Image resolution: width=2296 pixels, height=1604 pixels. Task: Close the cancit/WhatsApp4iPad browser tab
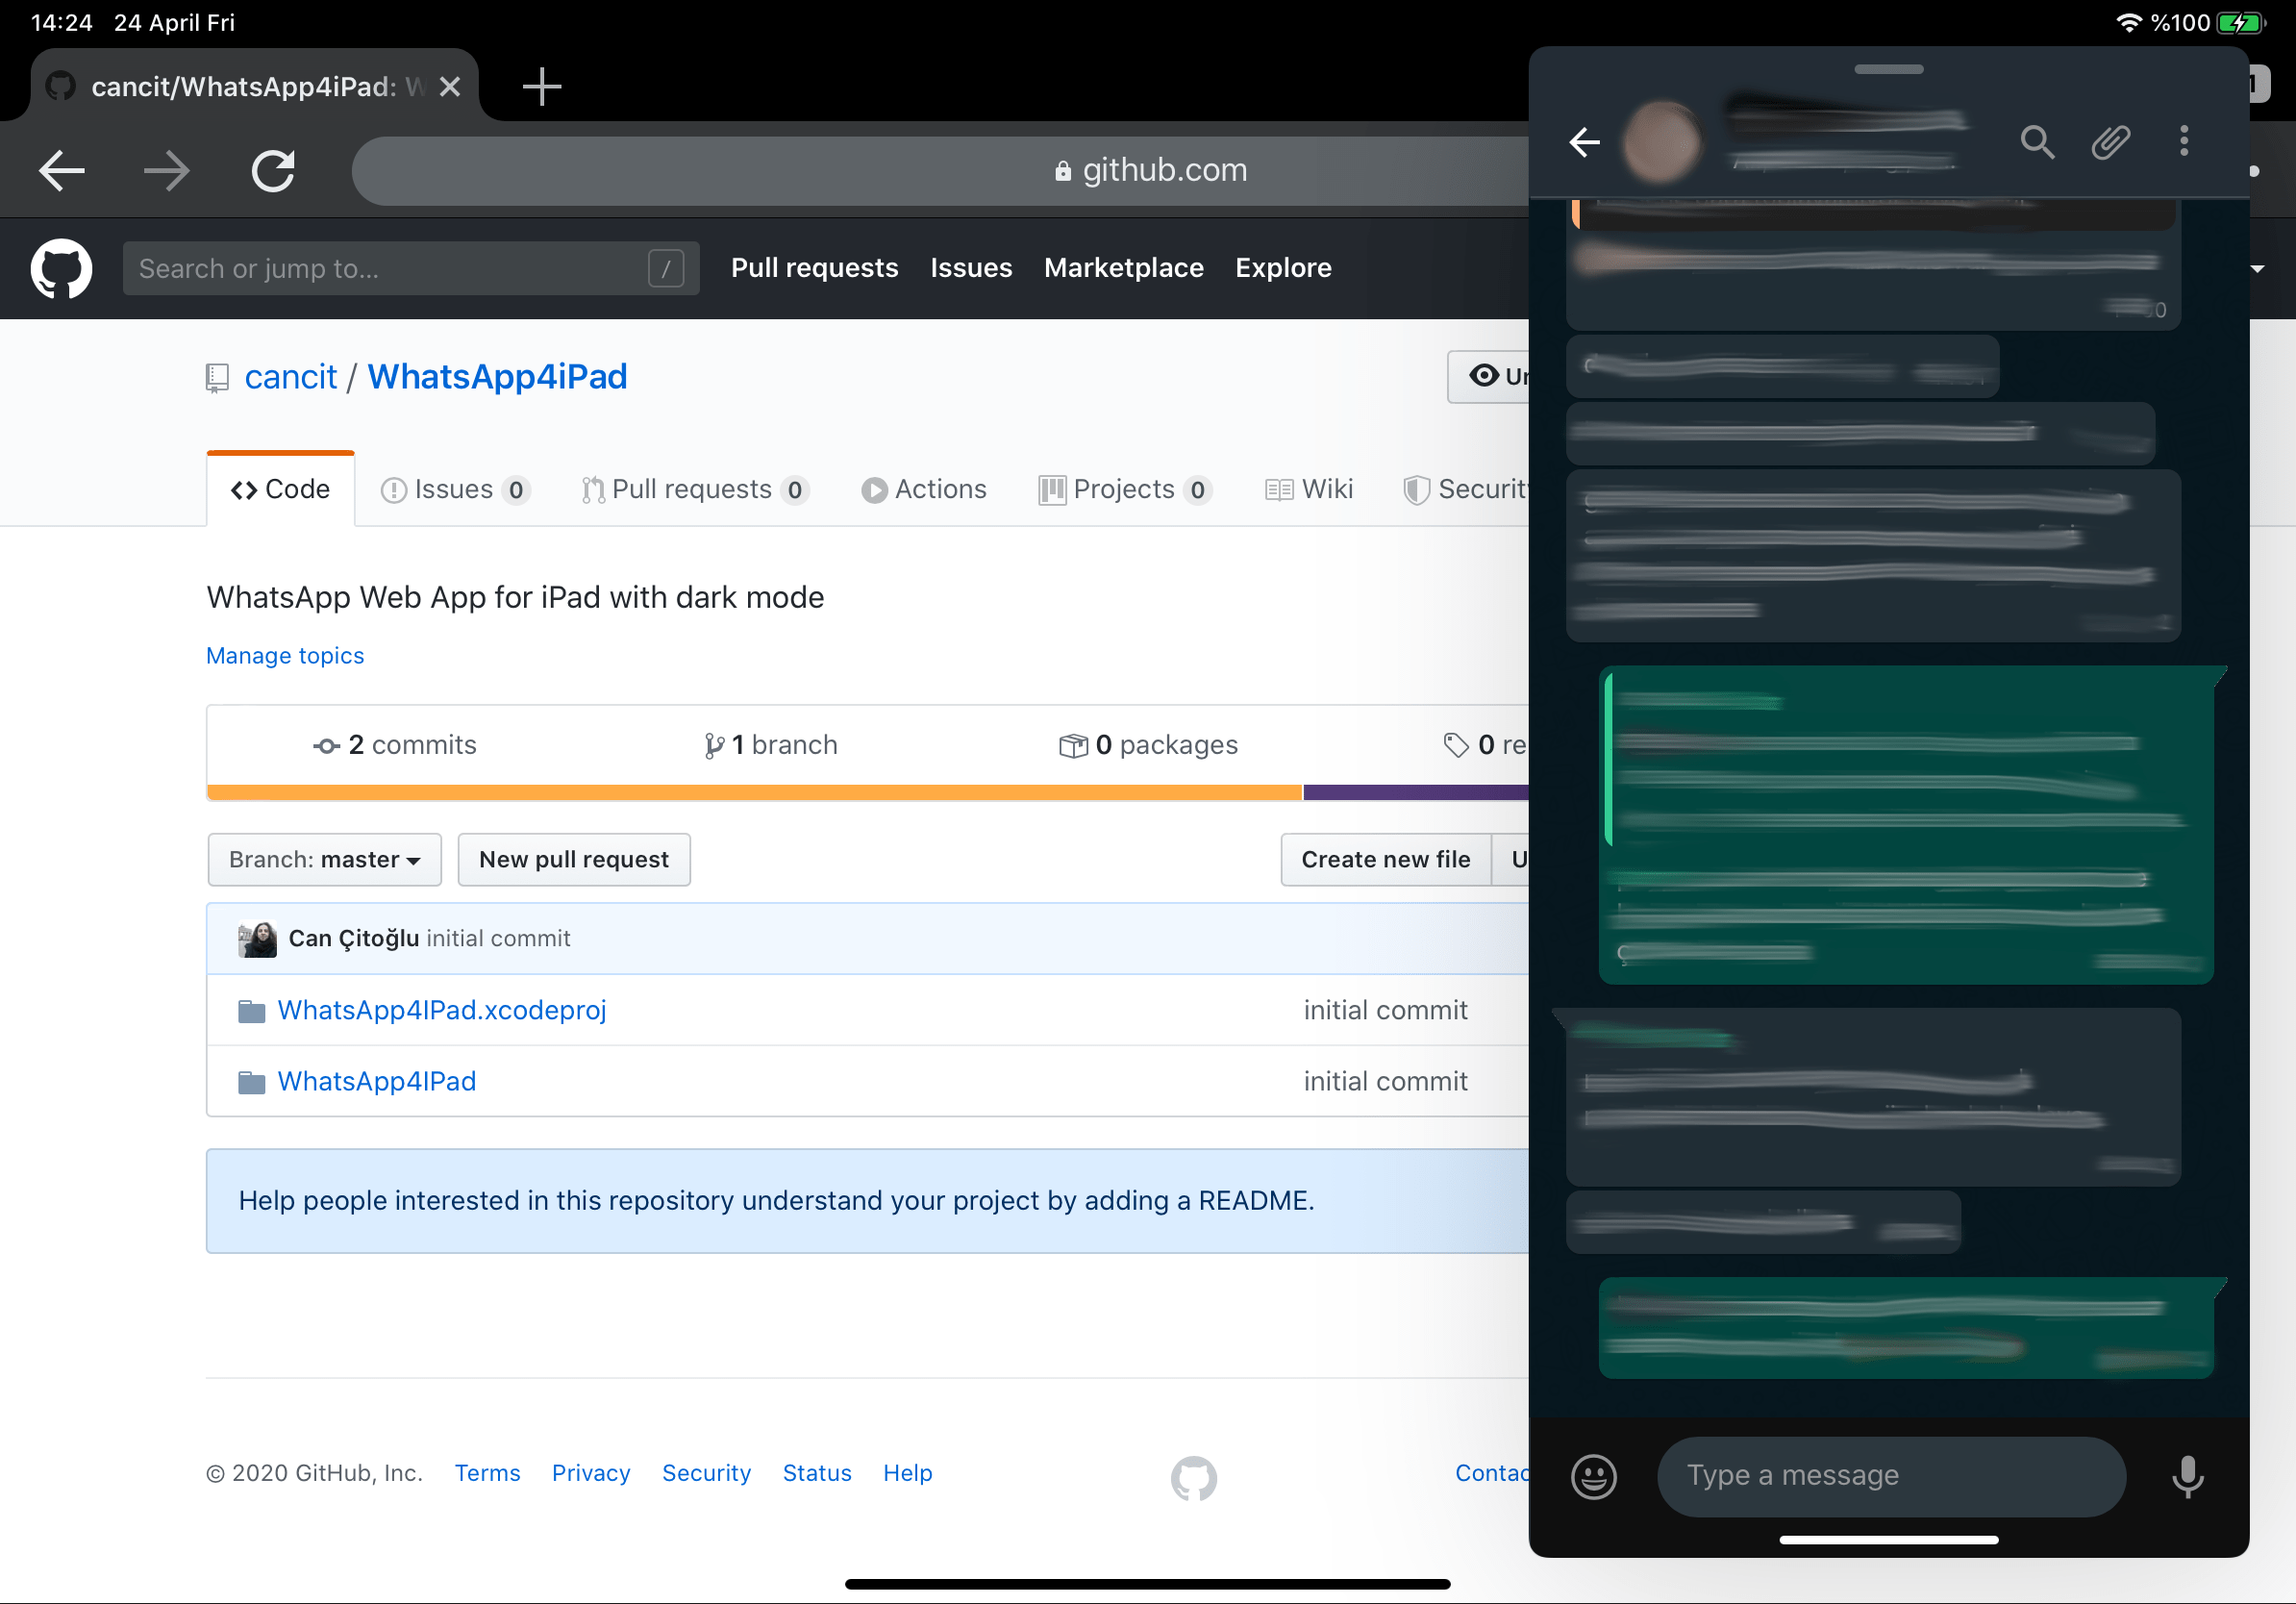[x=450, y=87]
